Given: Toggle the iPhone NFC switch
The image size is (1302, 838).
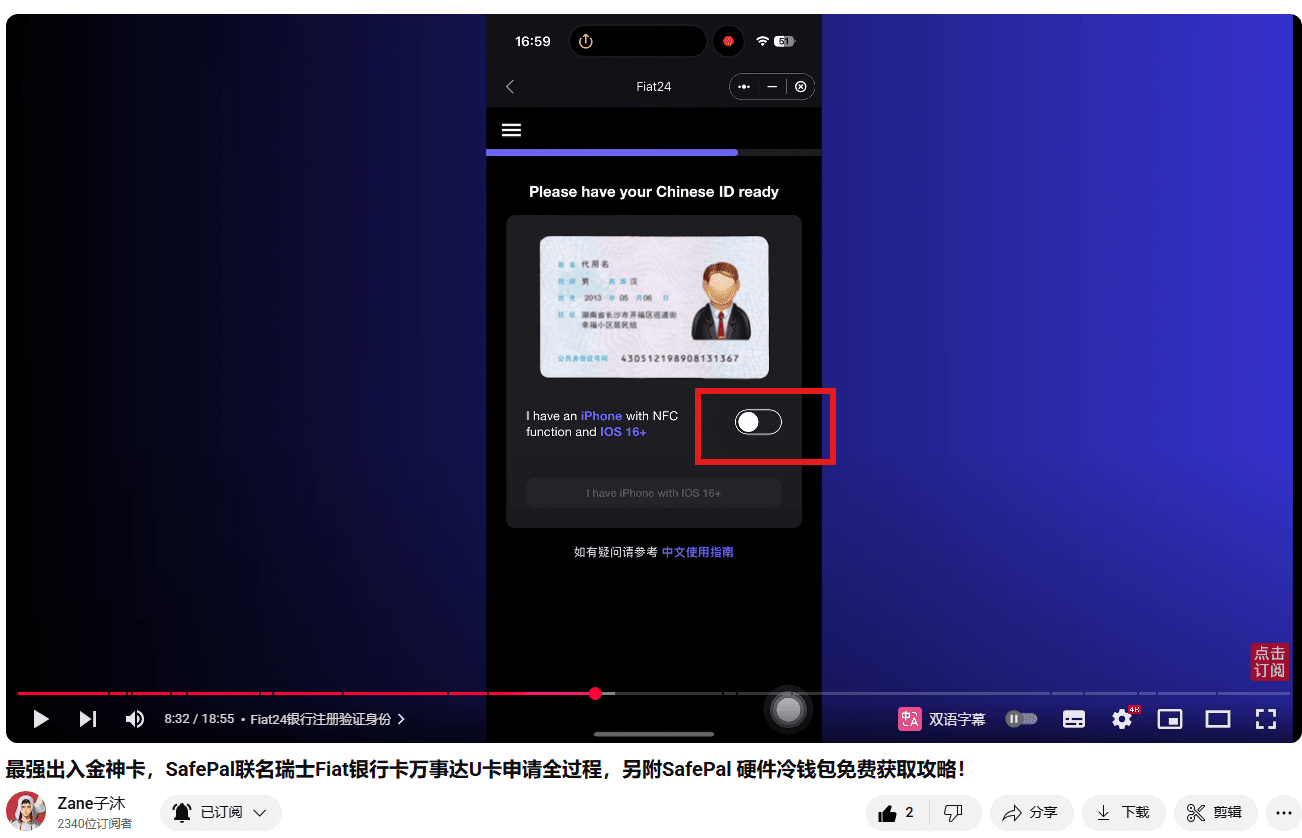Looking at the screenshot, I should coord(758,422).
